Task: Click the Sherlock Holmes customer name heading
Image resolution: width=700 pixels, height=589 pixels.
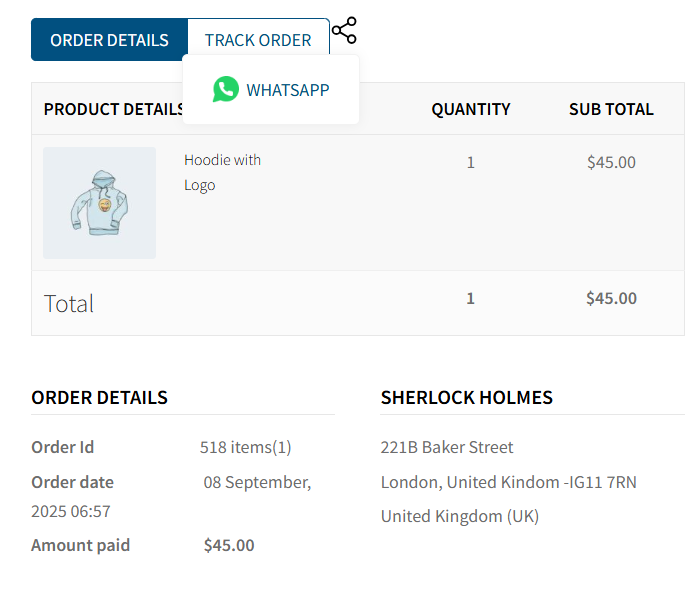Action: tap(466, 397)
